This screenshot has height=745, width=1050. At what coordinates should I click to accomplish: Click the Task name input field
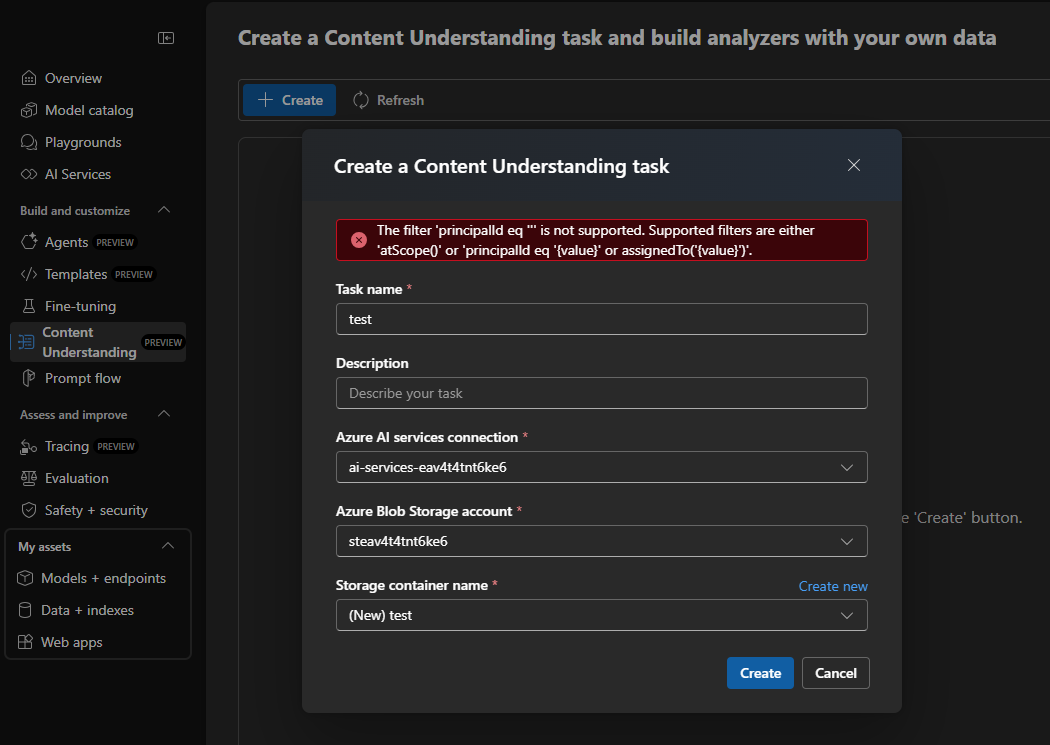601,319
